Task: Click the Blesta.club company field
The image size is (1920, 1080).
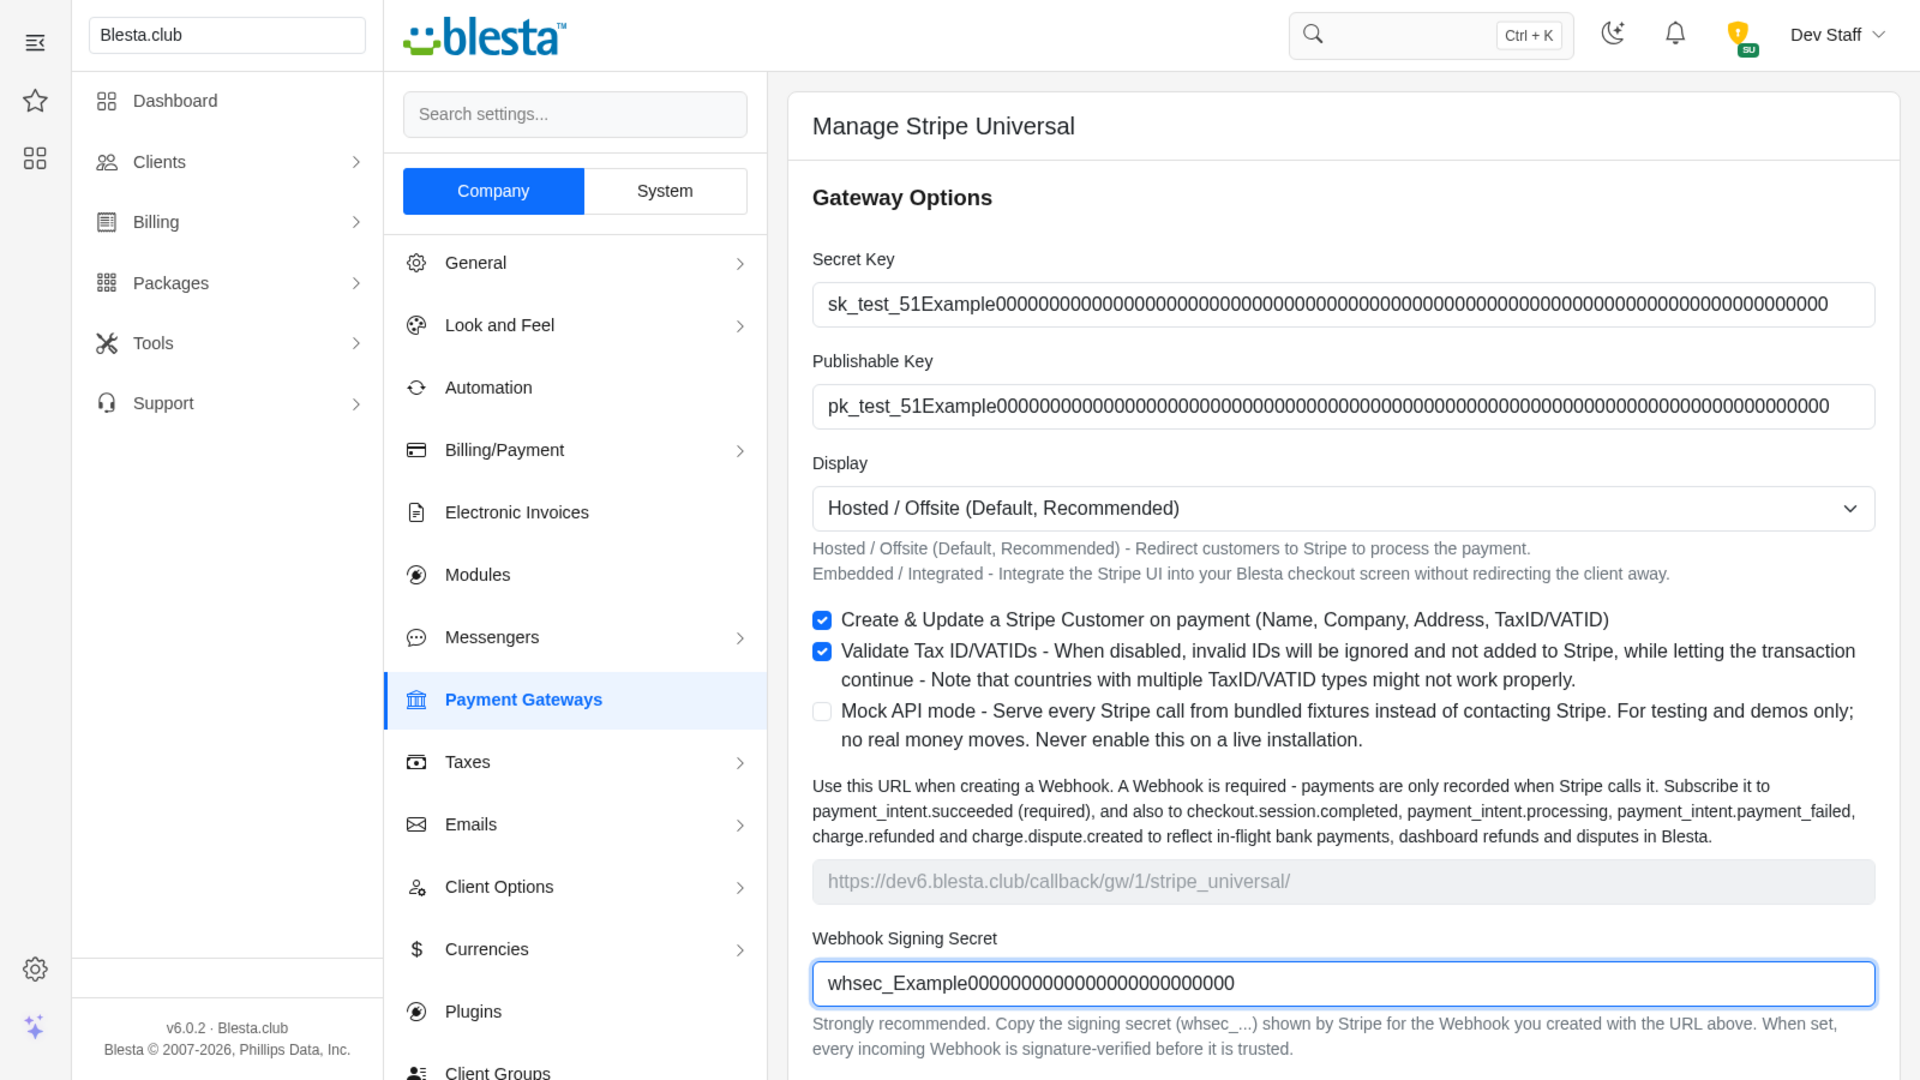Action: (227, 35)
